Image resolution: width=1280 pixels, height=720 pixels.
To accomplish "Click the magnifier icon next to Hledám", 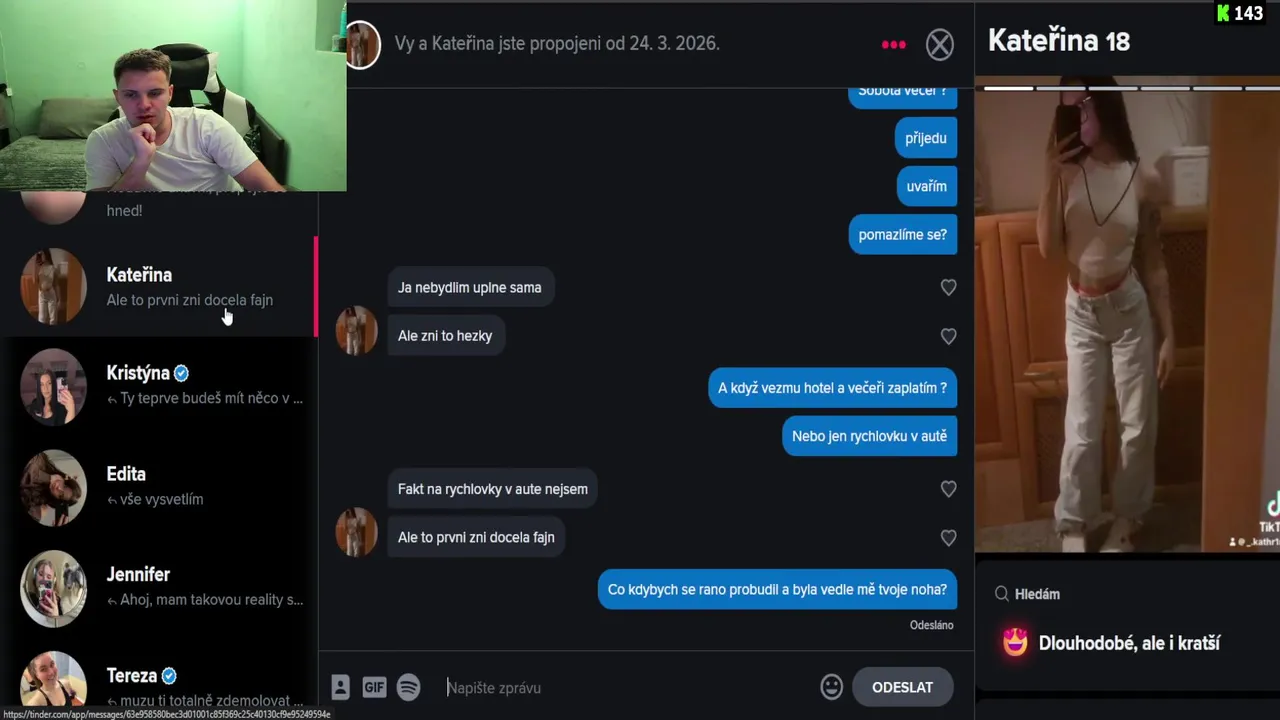I will tap(1001, 594).
